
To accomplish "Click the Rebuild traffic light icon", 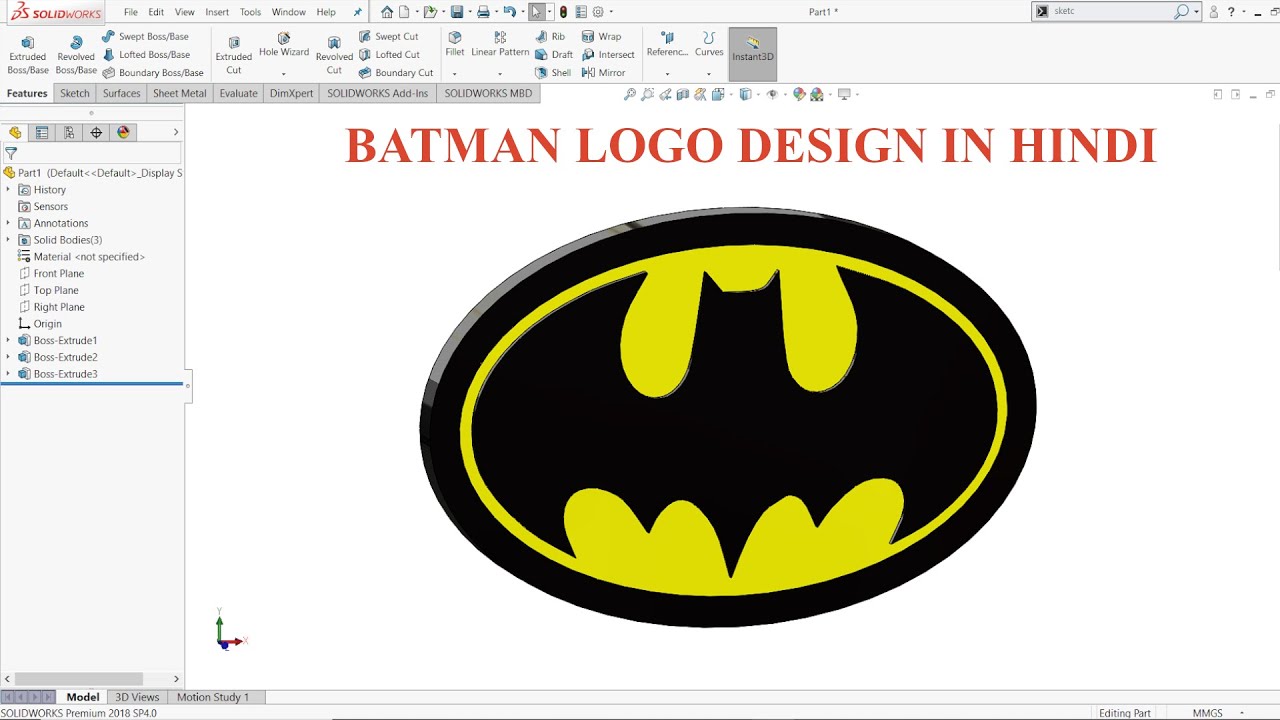I will (563, 12).
